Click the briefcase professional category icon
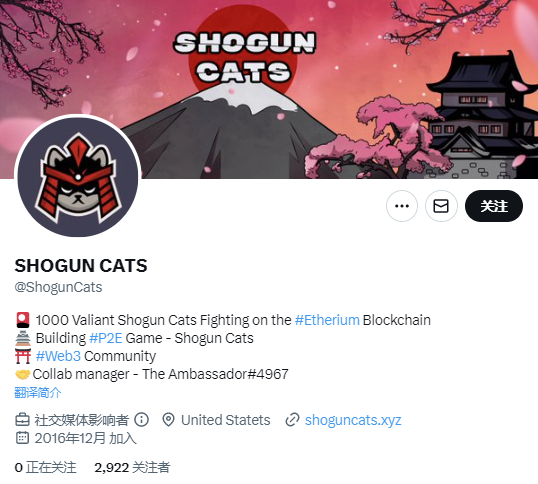This screenshot has width=538, height=484. (x=22, y=420)
